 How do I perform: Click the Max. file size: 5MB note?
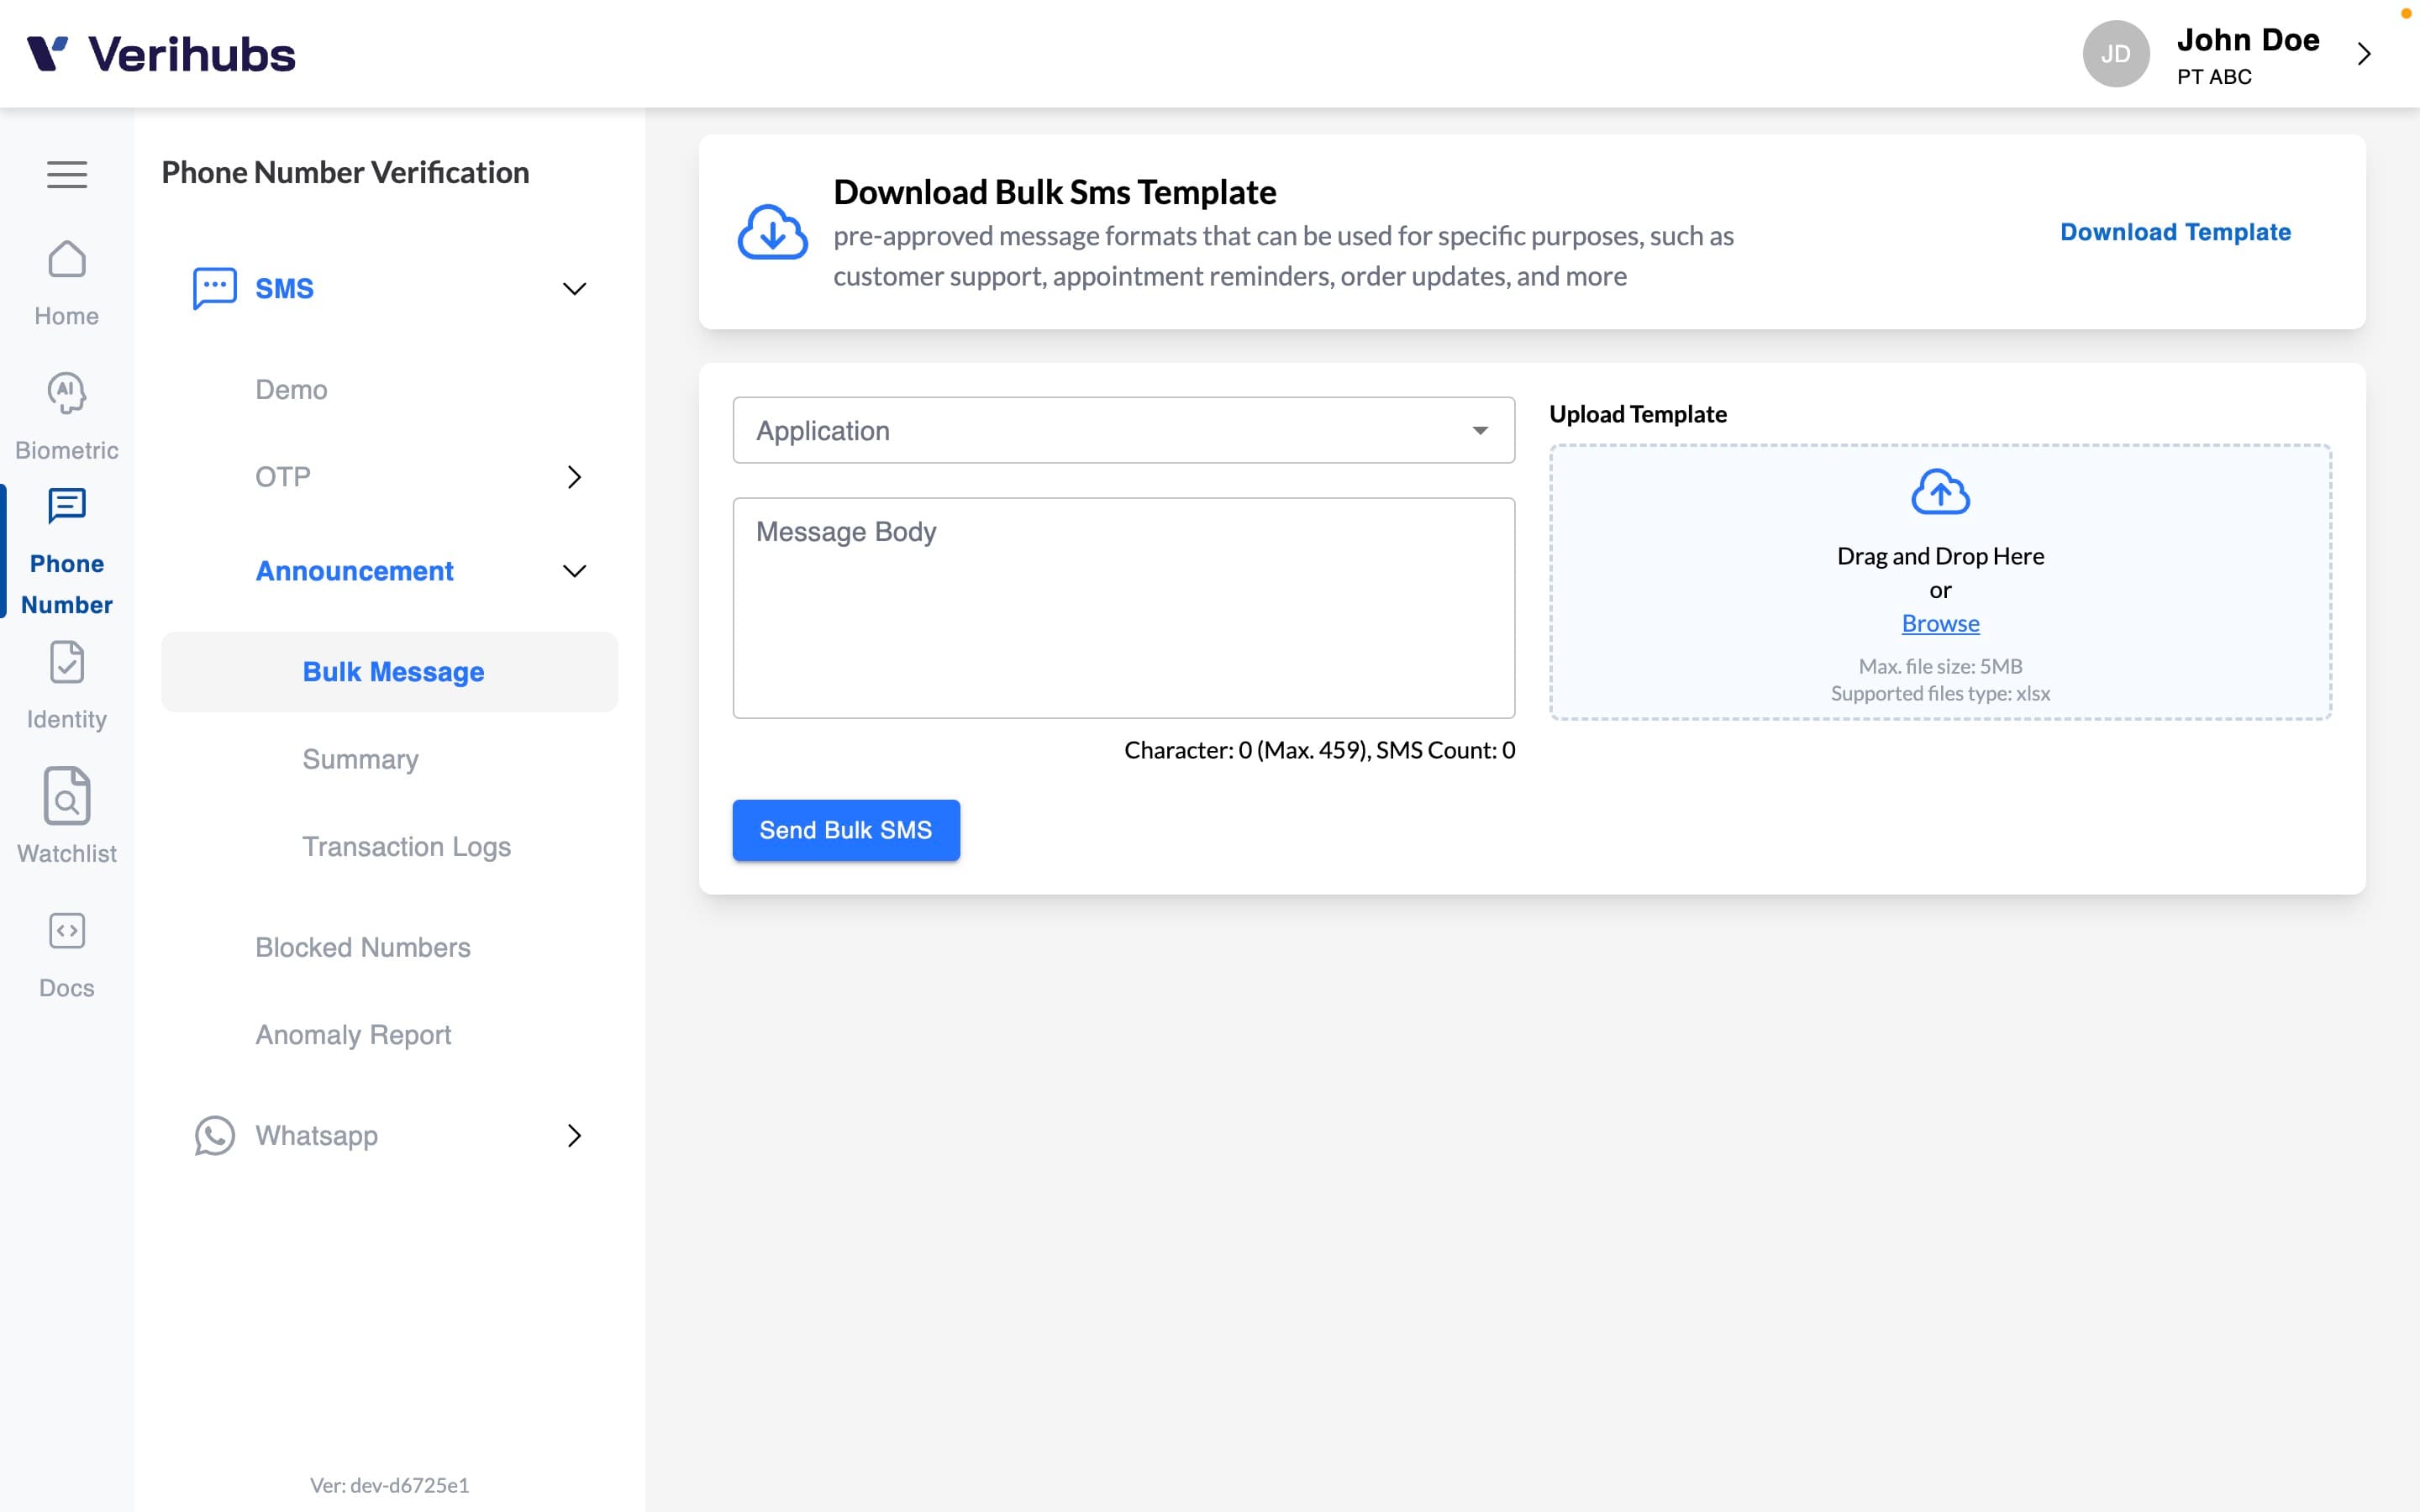[x=1940, y=666]
